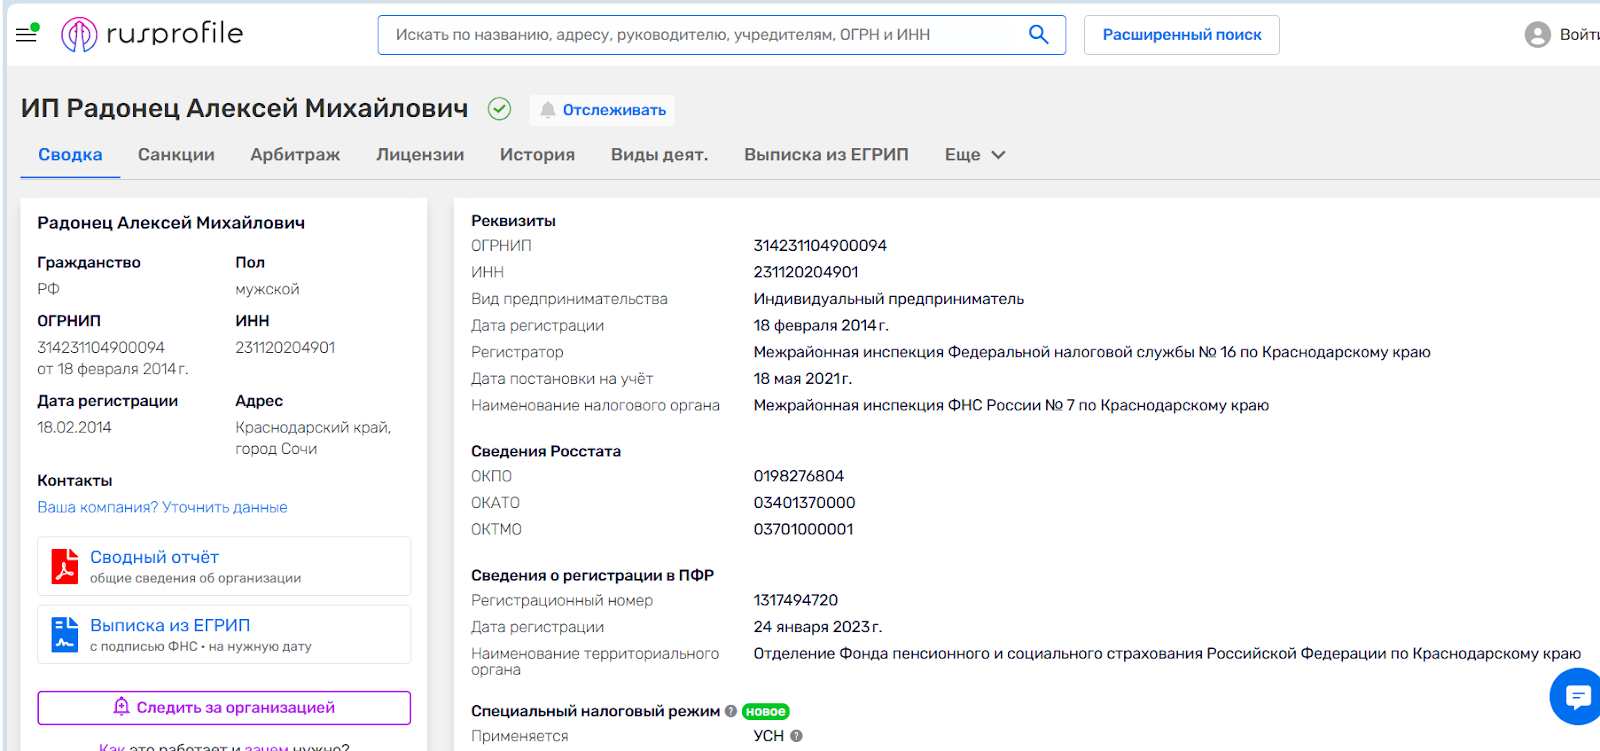The image size is (1600, 751).
Task: Switch to the Санкции tab
Action: tap(176, 155)
